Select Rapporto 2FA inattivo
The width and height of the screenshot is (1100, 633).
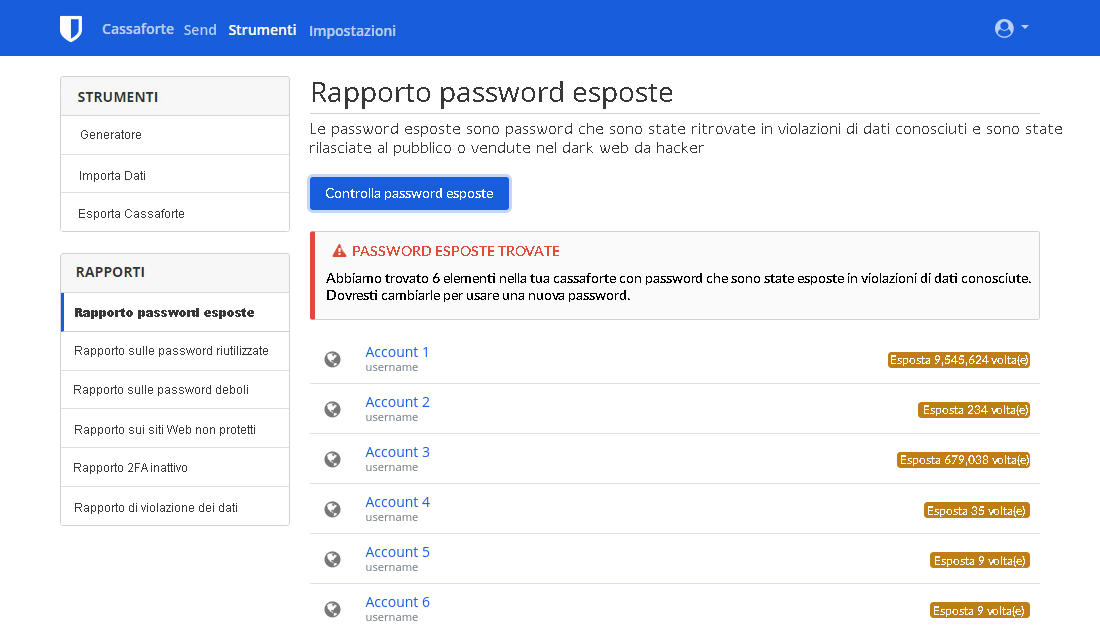tap(130, 467)
